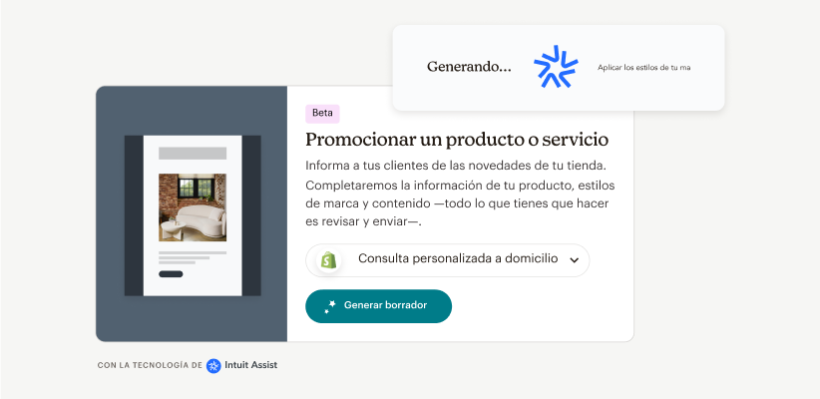The width and height of the screenshot is (820, 399).
Task: Click the sparkle icon in Generar borrador
Action: click(x=330, y=306)
